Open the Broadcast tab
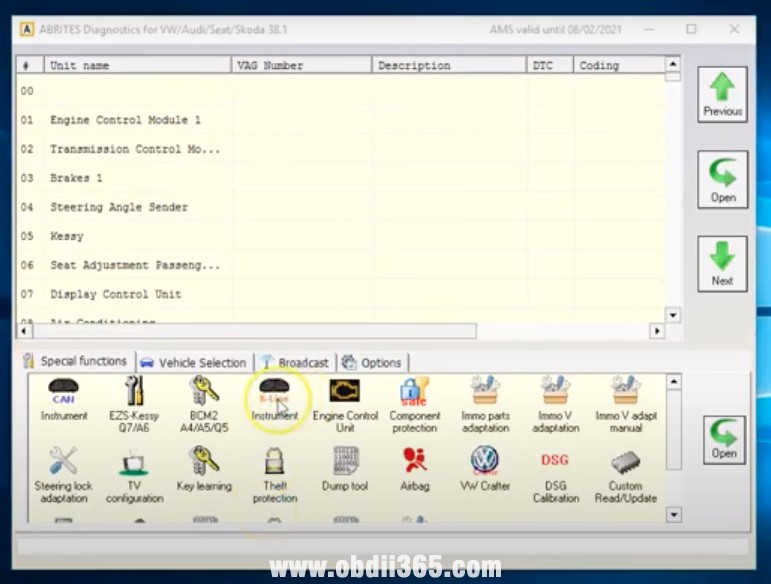Screen dimensions: 771x584 point(295,363)
